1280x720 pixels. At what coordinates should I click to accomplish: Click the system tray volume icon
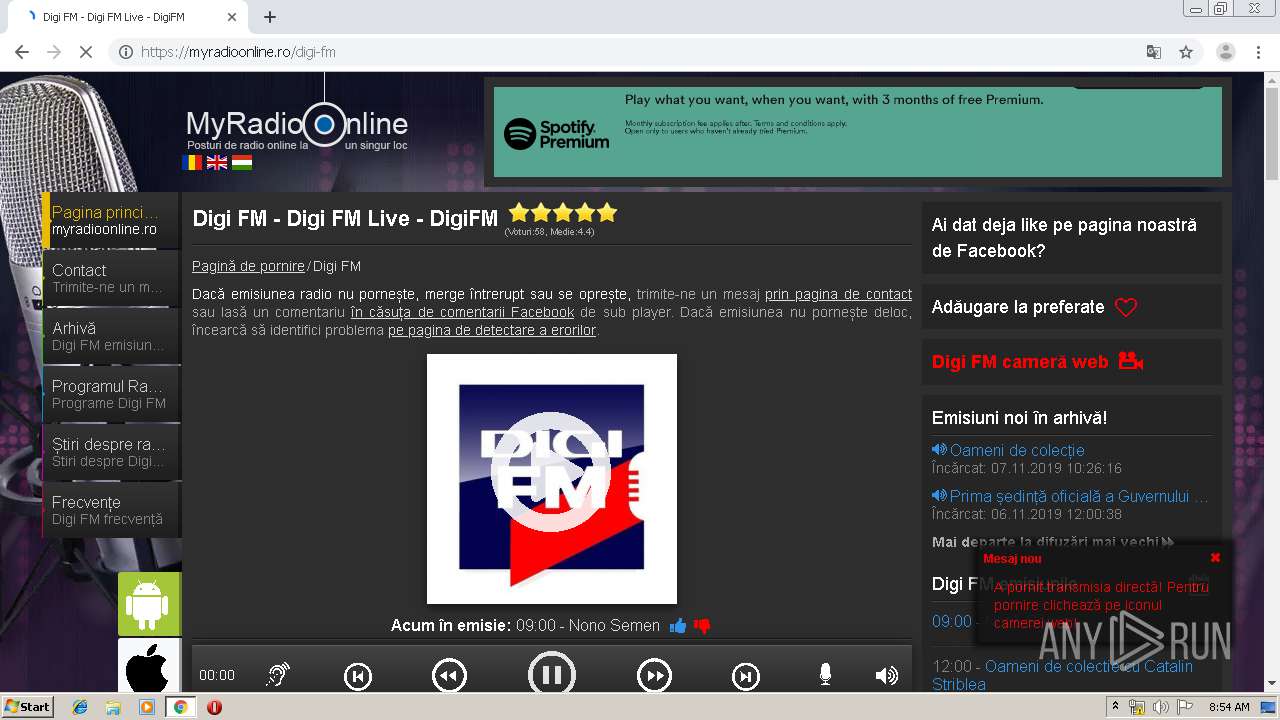pyautogui.click(x=1161, y=707)
